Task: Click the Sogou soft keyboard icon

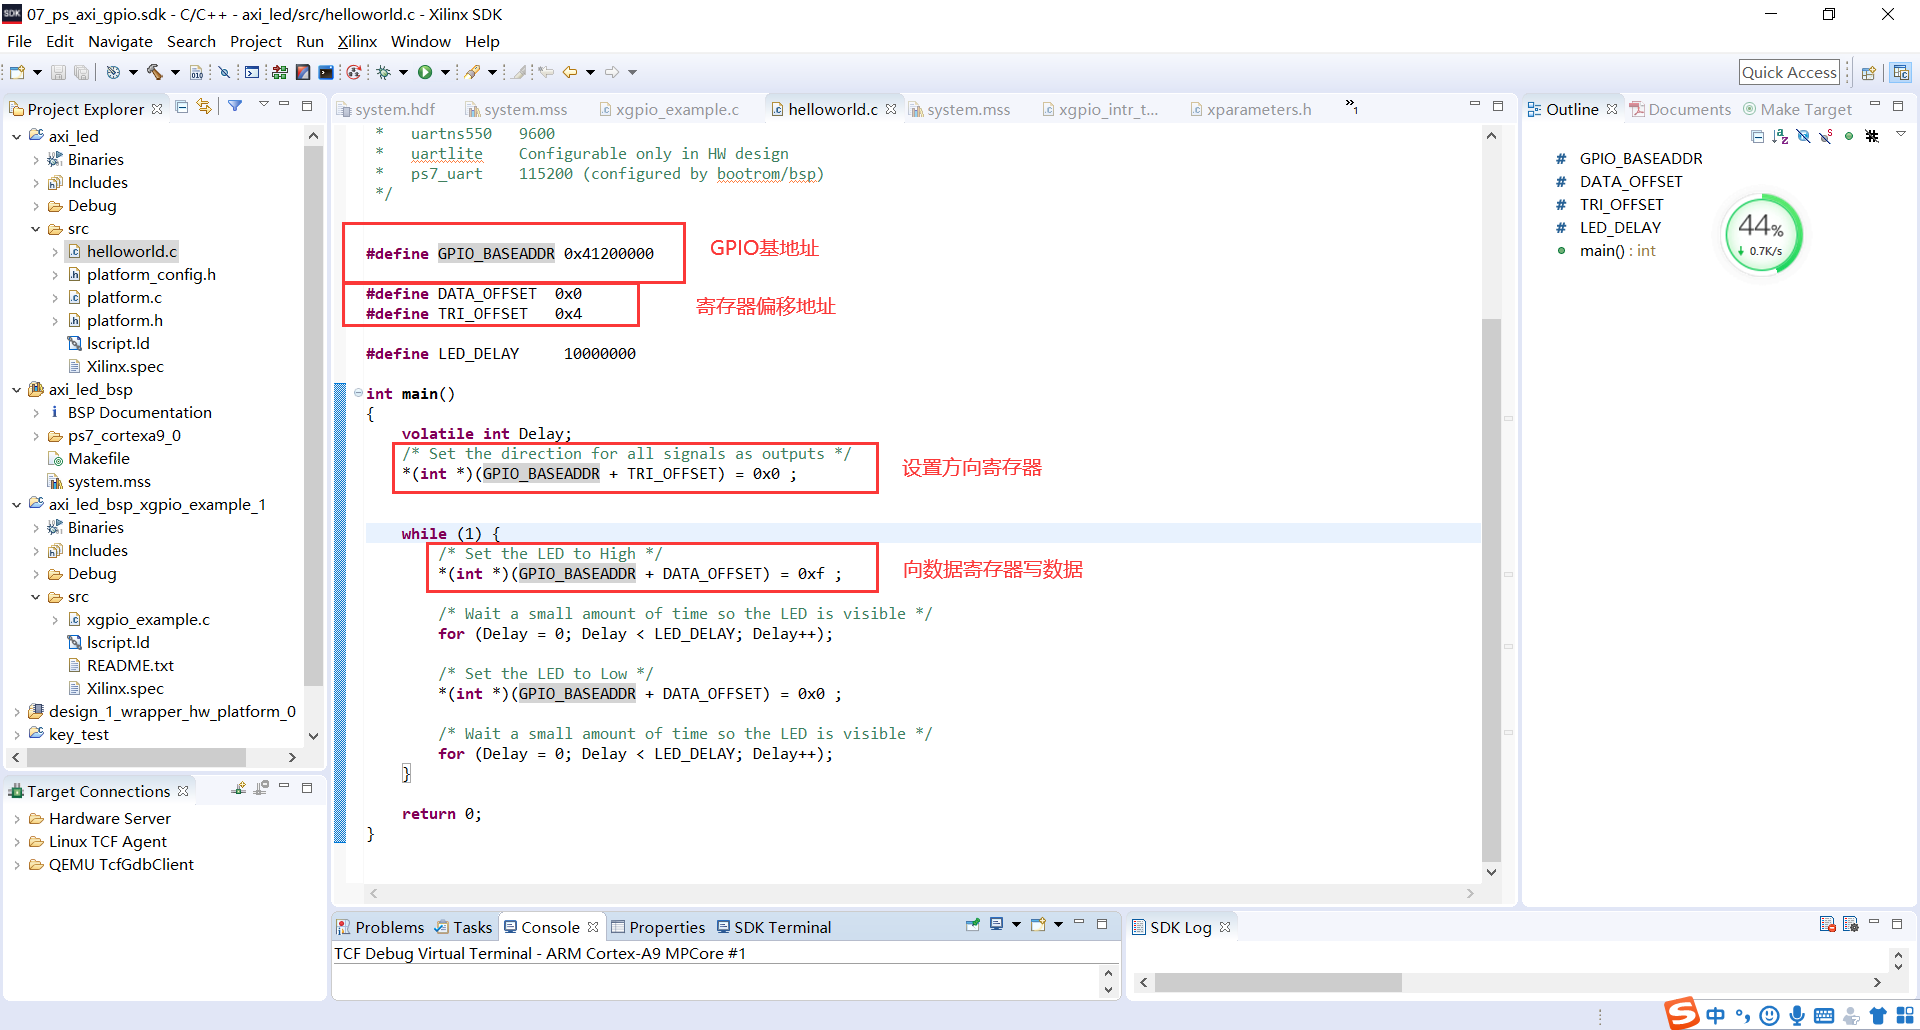Action: tap(1824, 1015)
